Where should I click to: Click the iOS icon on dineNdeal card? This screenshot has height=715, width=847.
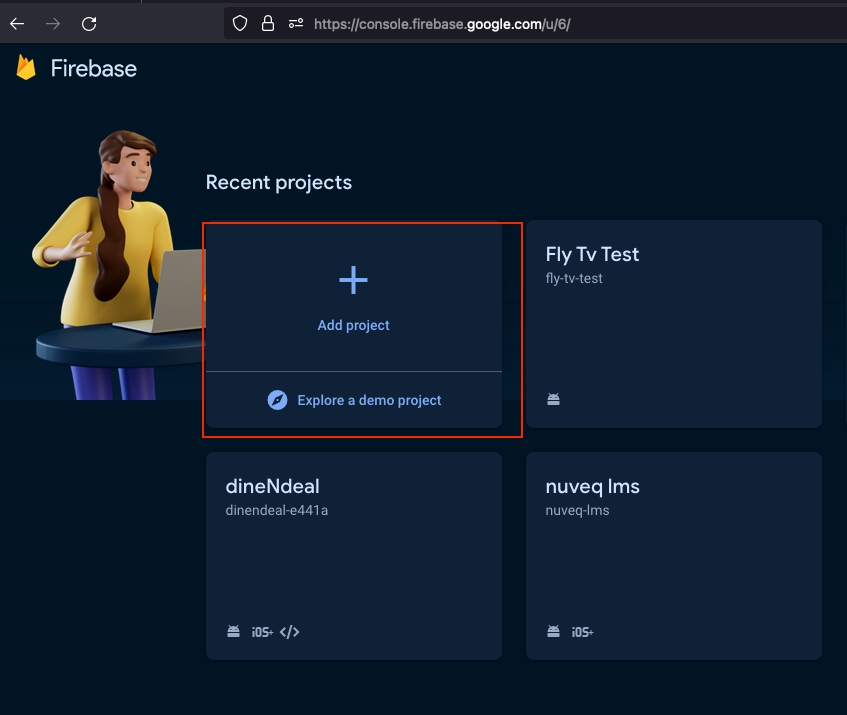[262, 632]
